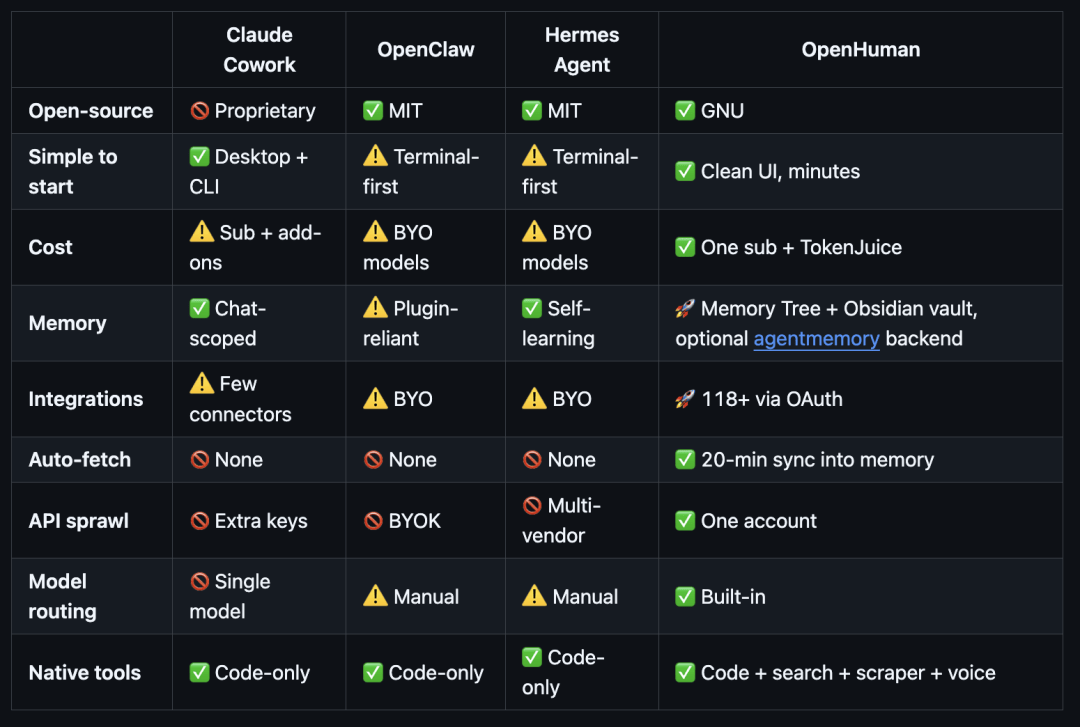The image size is (1080, 727).
Task: Click the Integrations row label
Action: tap(86, 399)
